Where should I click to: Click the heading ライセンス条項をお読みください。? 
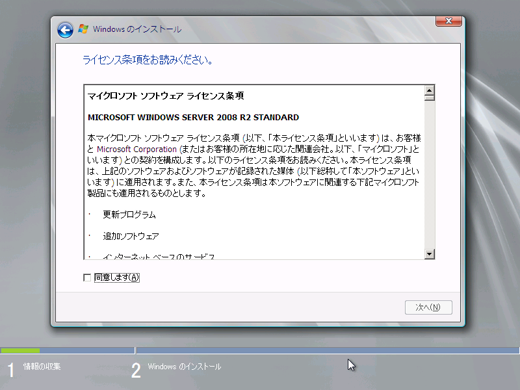tap(147, 60)
